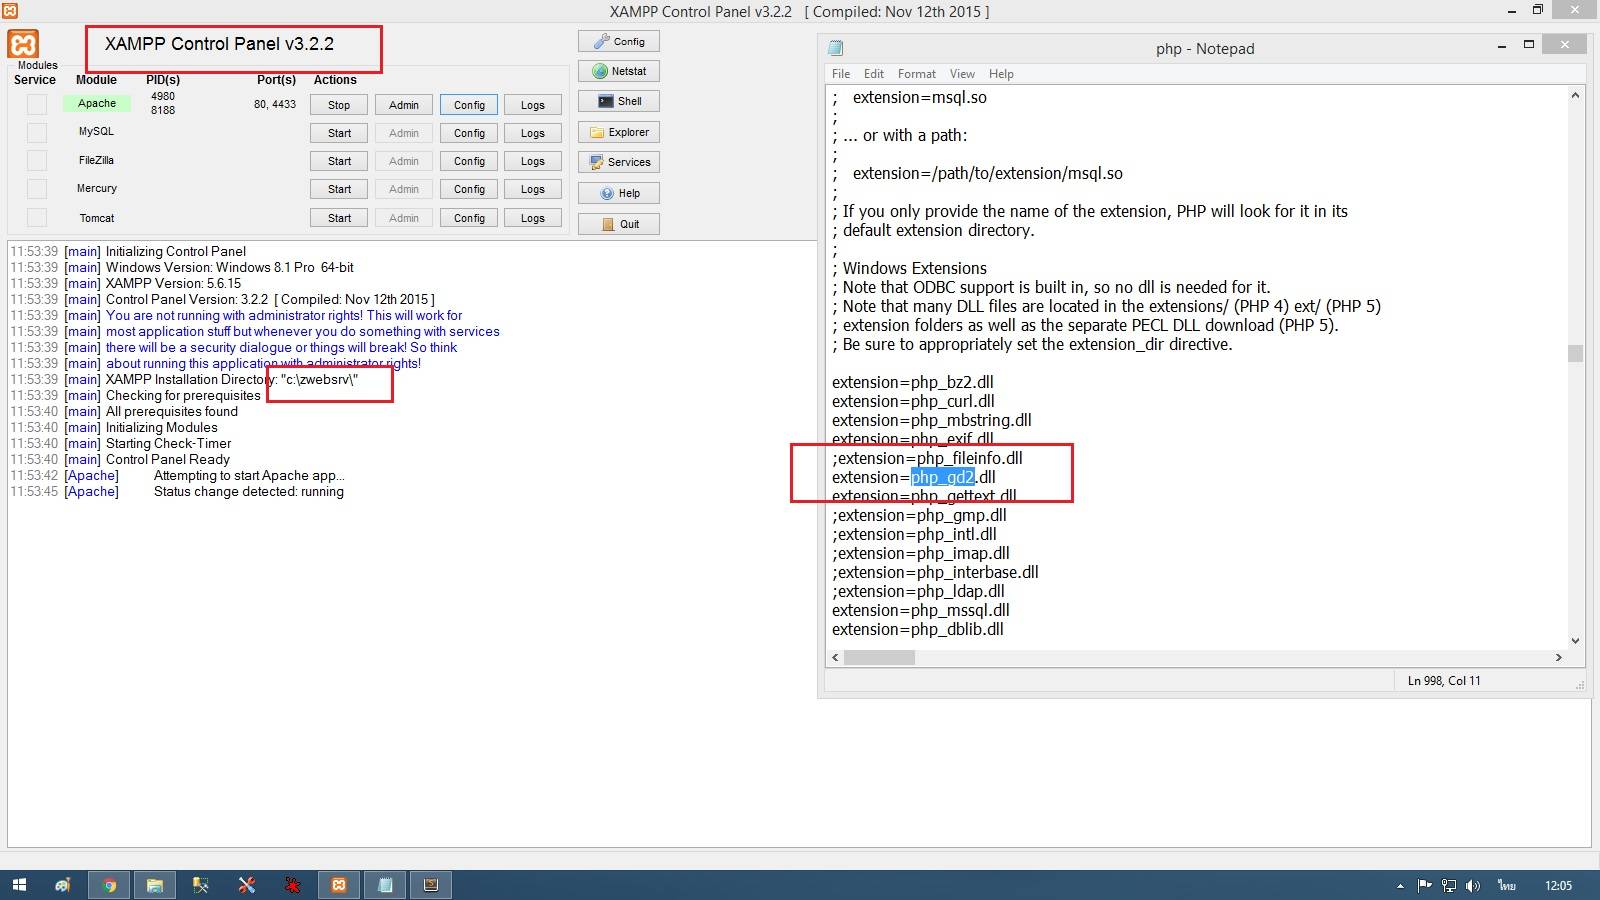This screenshot has width=1600, height=900.
Task: Click the line extension=php_curl.dll in Notepad
Action: [913, 401]
